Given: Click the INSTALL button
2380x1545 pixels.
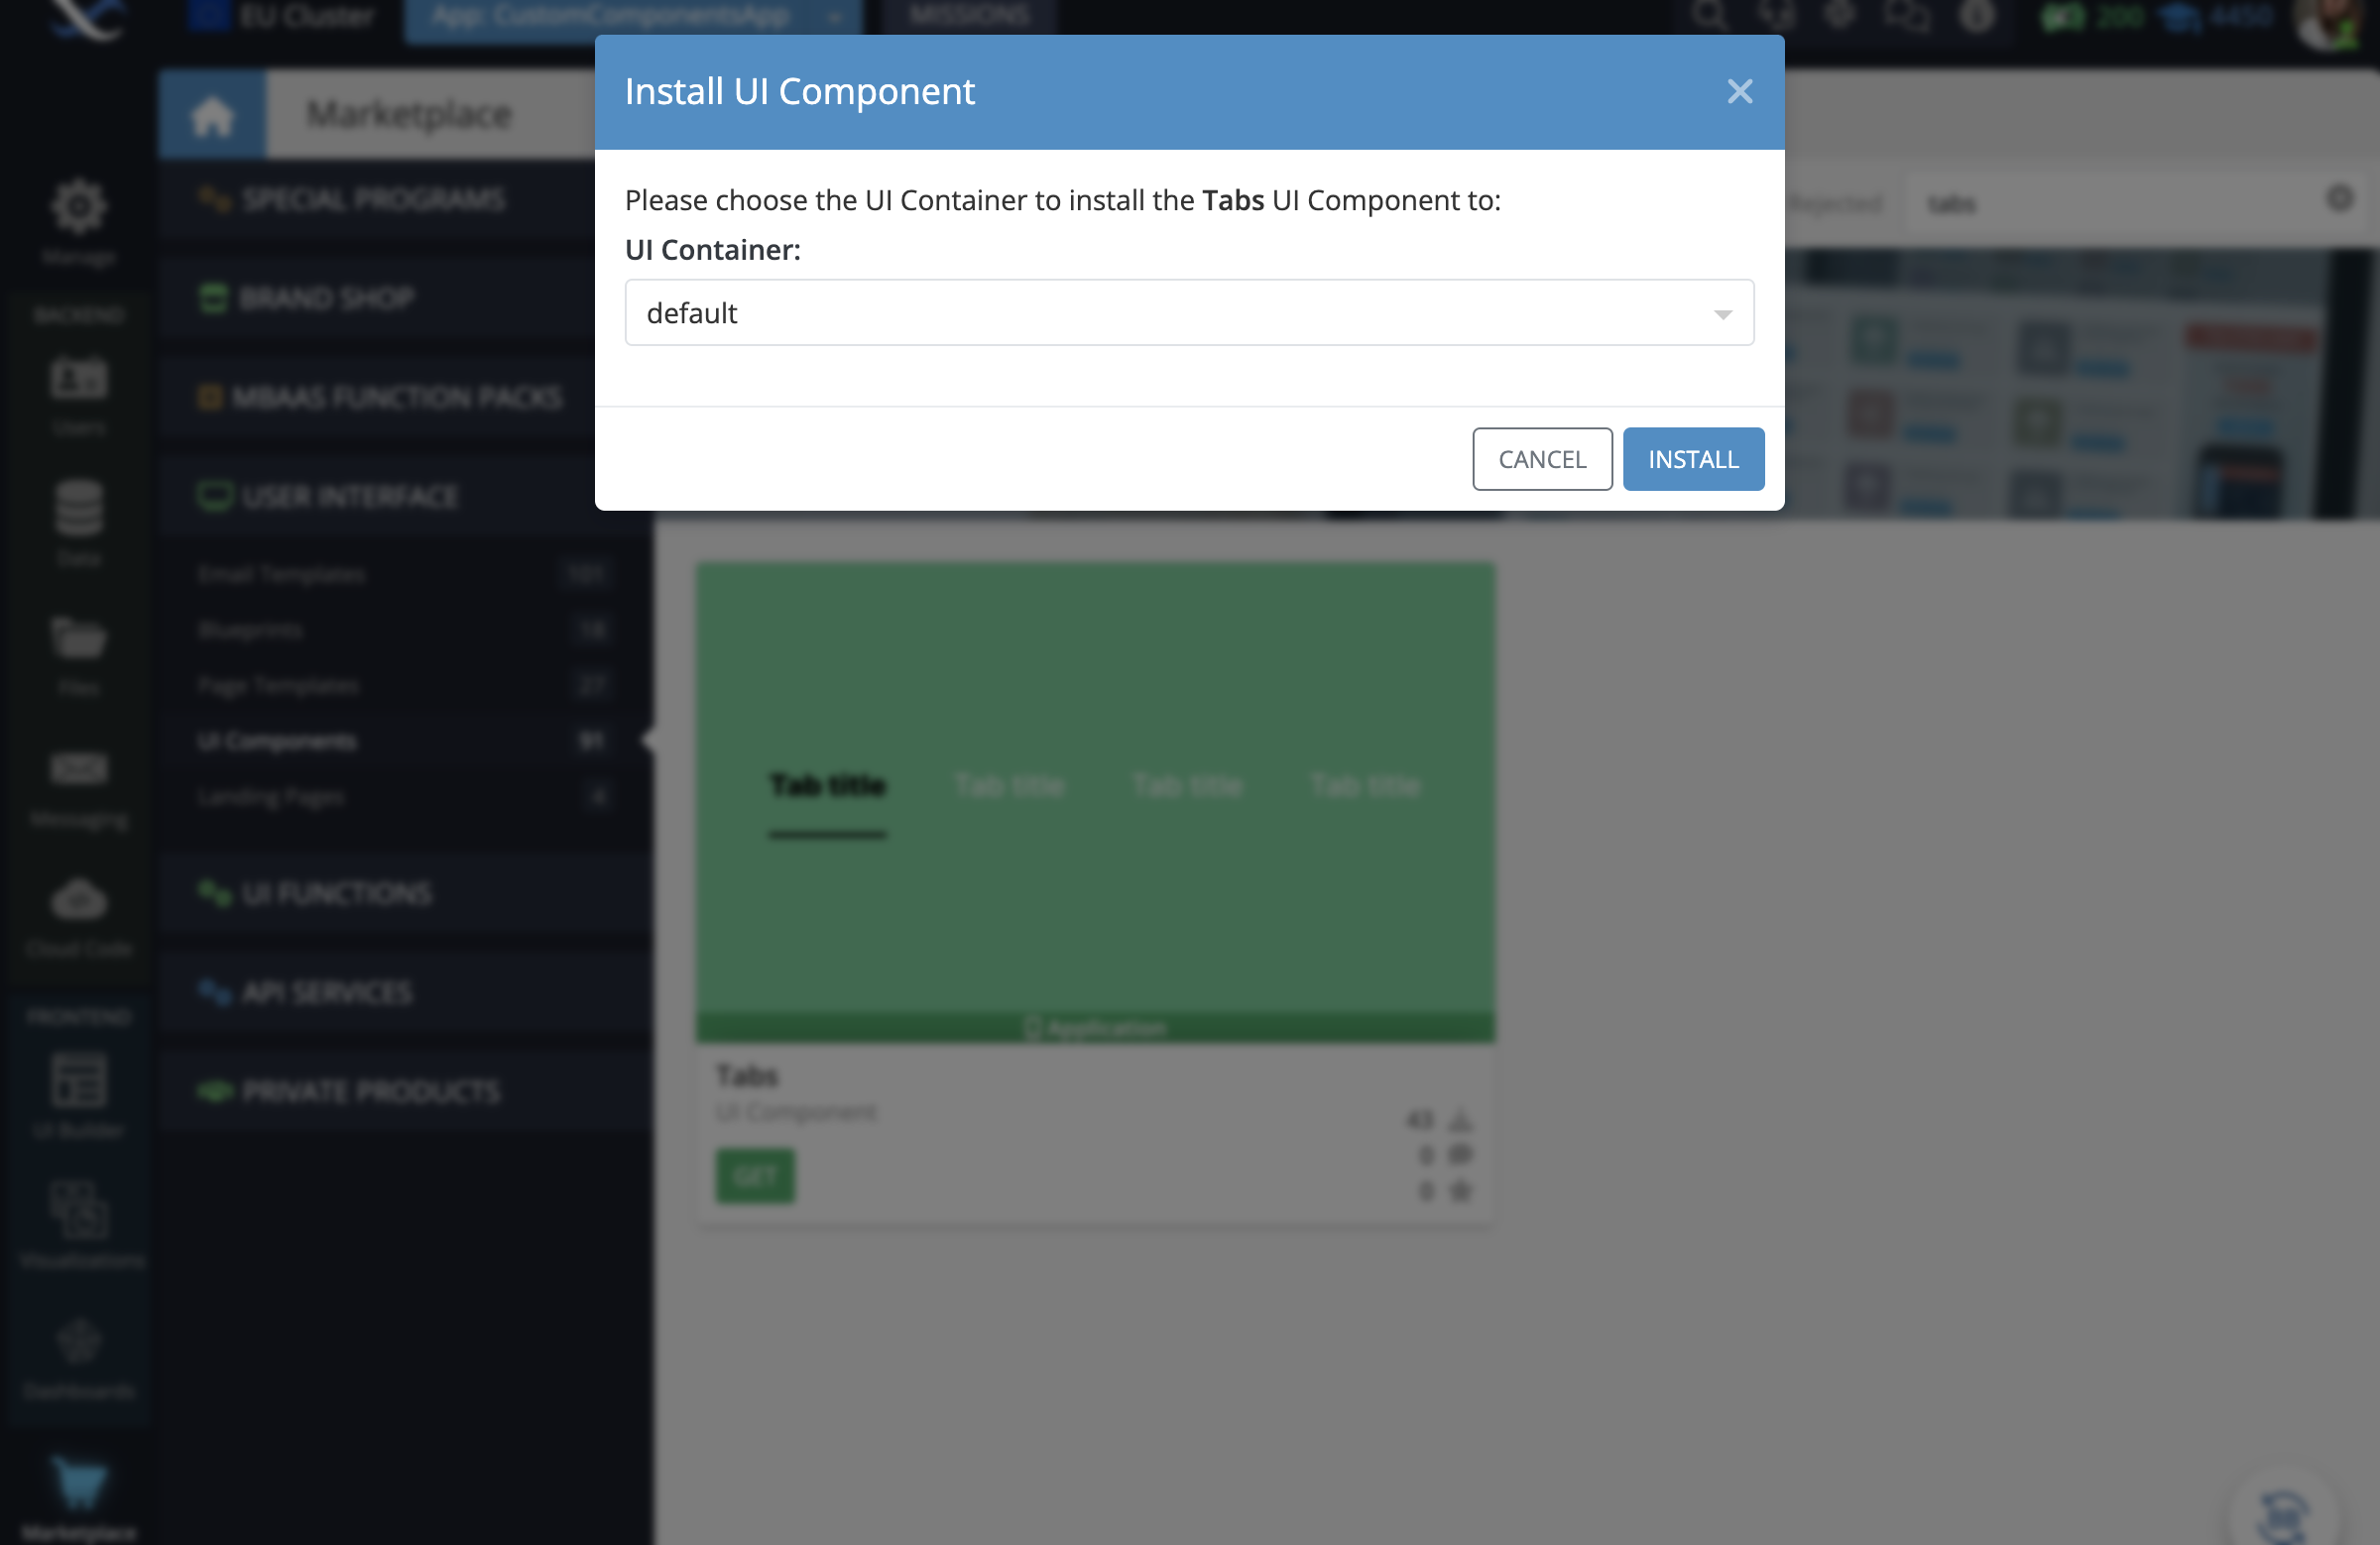Looking at the screenshot, I should (1693, 459).
